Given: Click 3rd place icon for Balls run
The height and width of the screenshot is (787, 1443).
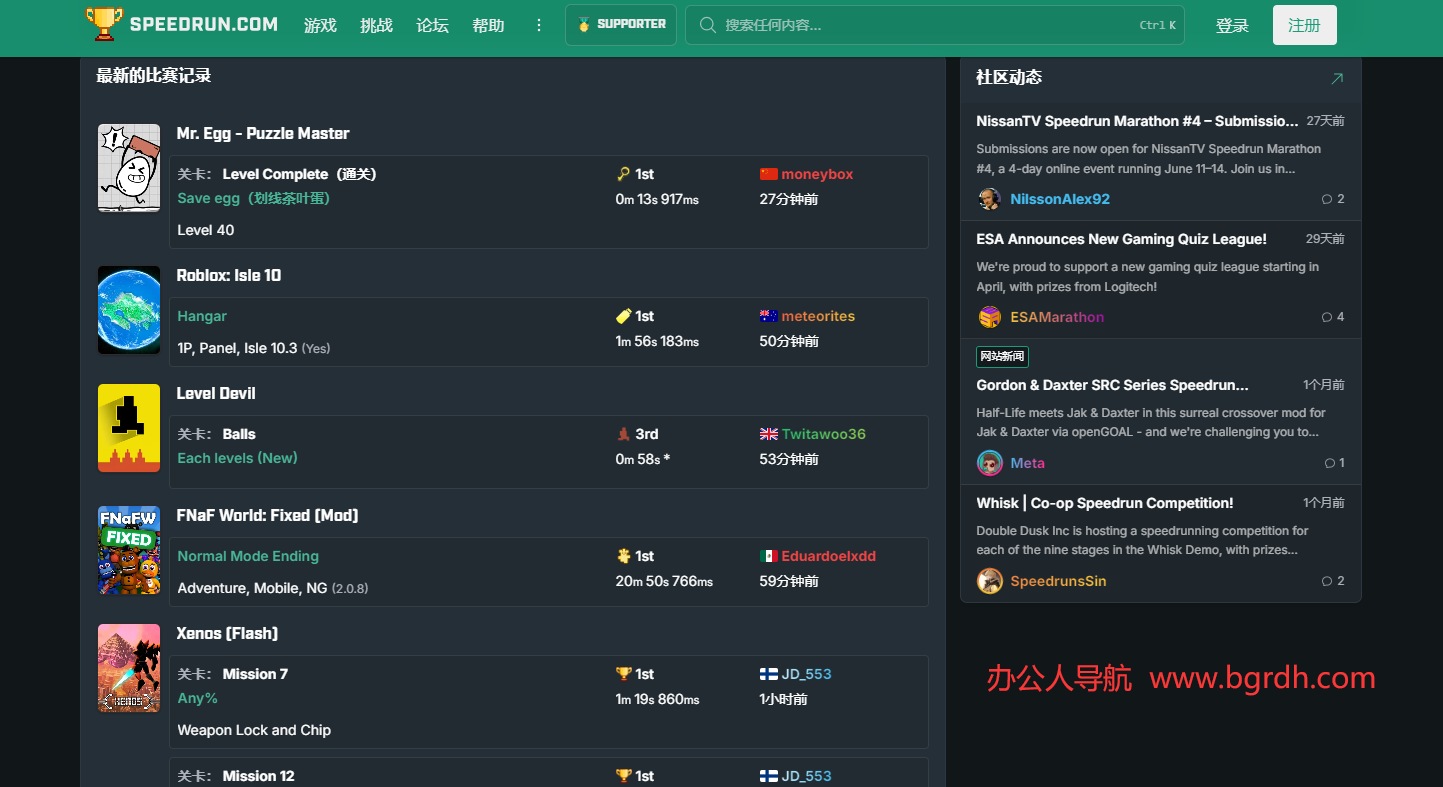Looking at the screenshot, I should (x=623, y=434).
